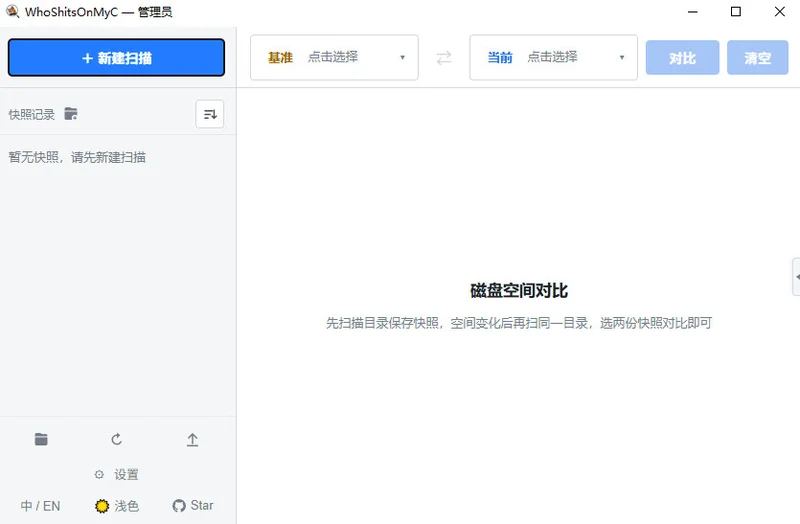Viewport: 800px width, 524px height.
Task: Expand the collapsed right side panel handle
Action: 796,277
